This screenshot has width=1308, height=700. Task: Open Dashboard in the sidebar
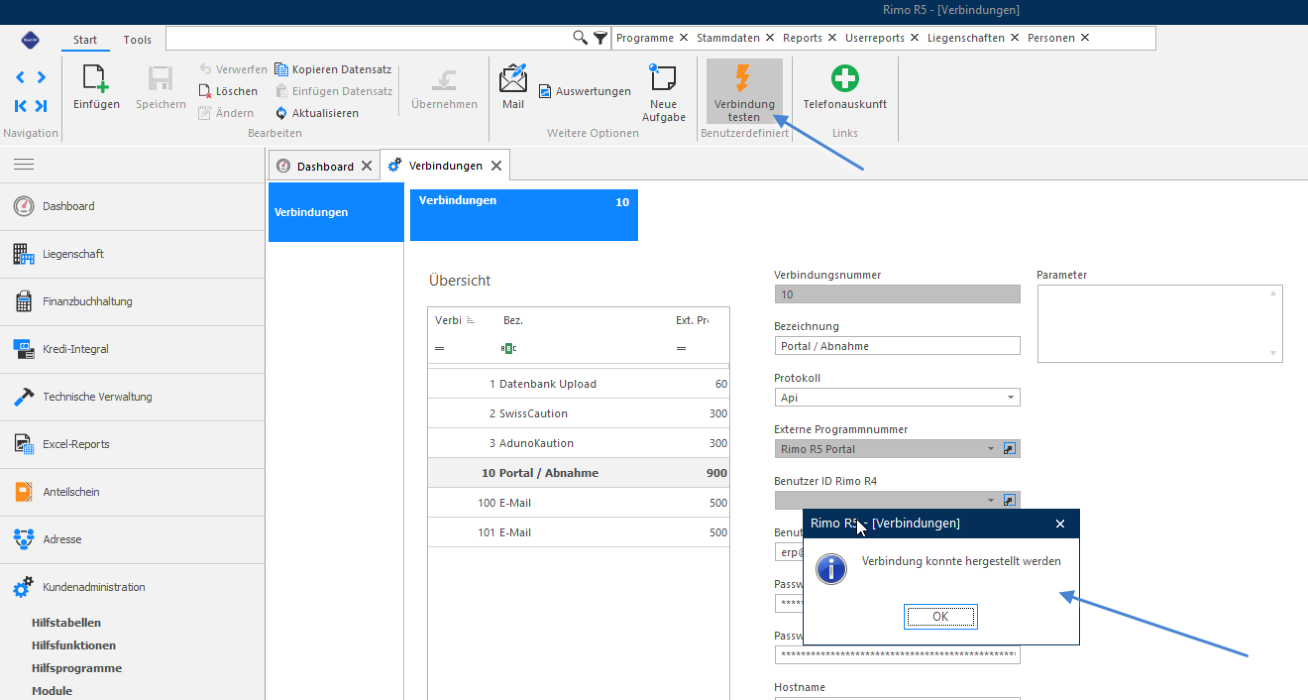(132, 206)
